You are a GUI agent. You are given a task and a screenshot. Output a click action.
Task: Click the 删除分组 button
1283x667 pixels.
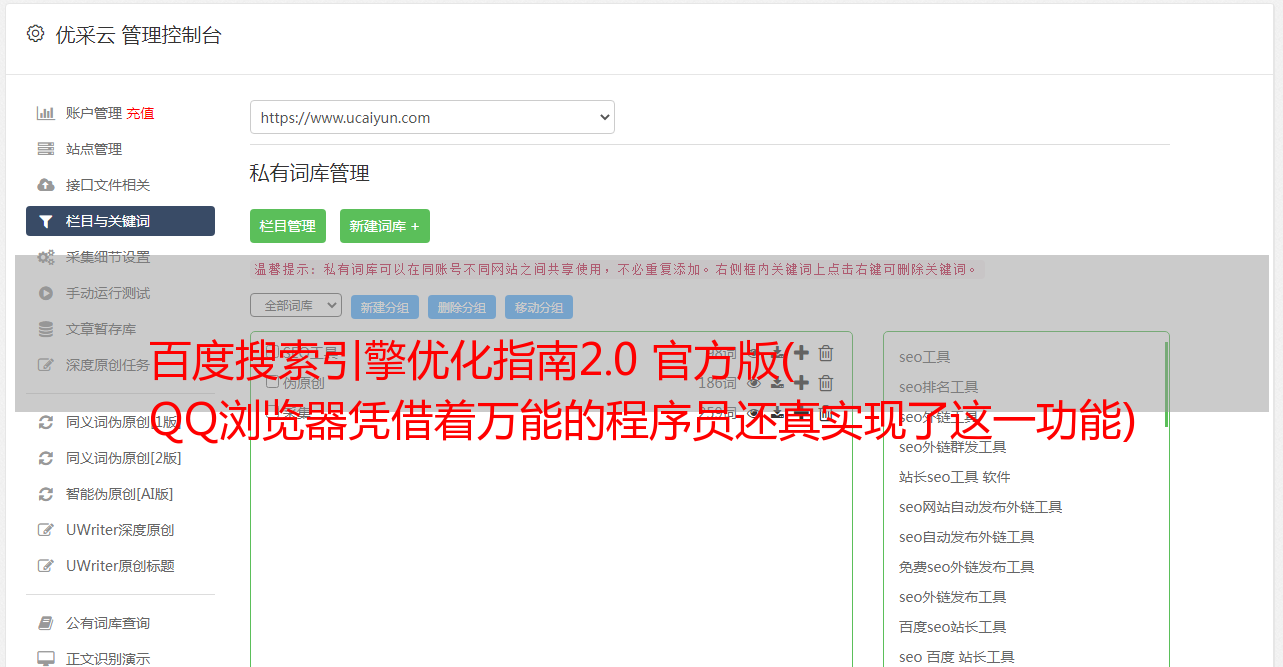click(462, 307)
